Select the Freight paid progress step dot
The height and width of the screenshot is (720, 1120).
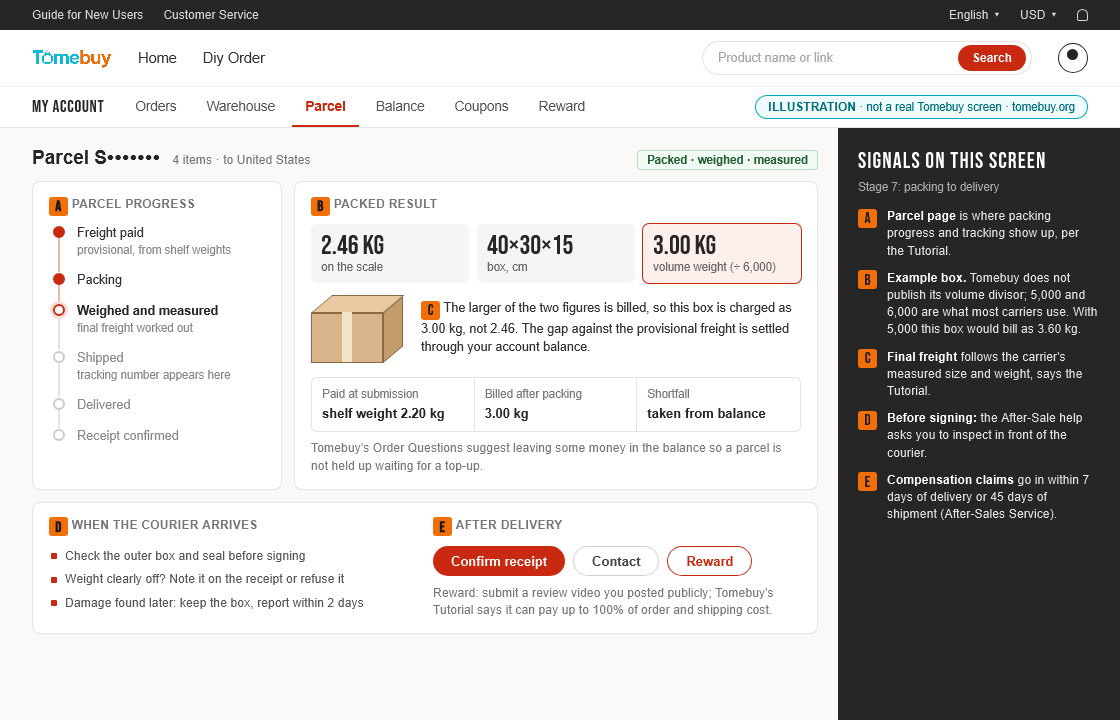[x=59, y=232]
